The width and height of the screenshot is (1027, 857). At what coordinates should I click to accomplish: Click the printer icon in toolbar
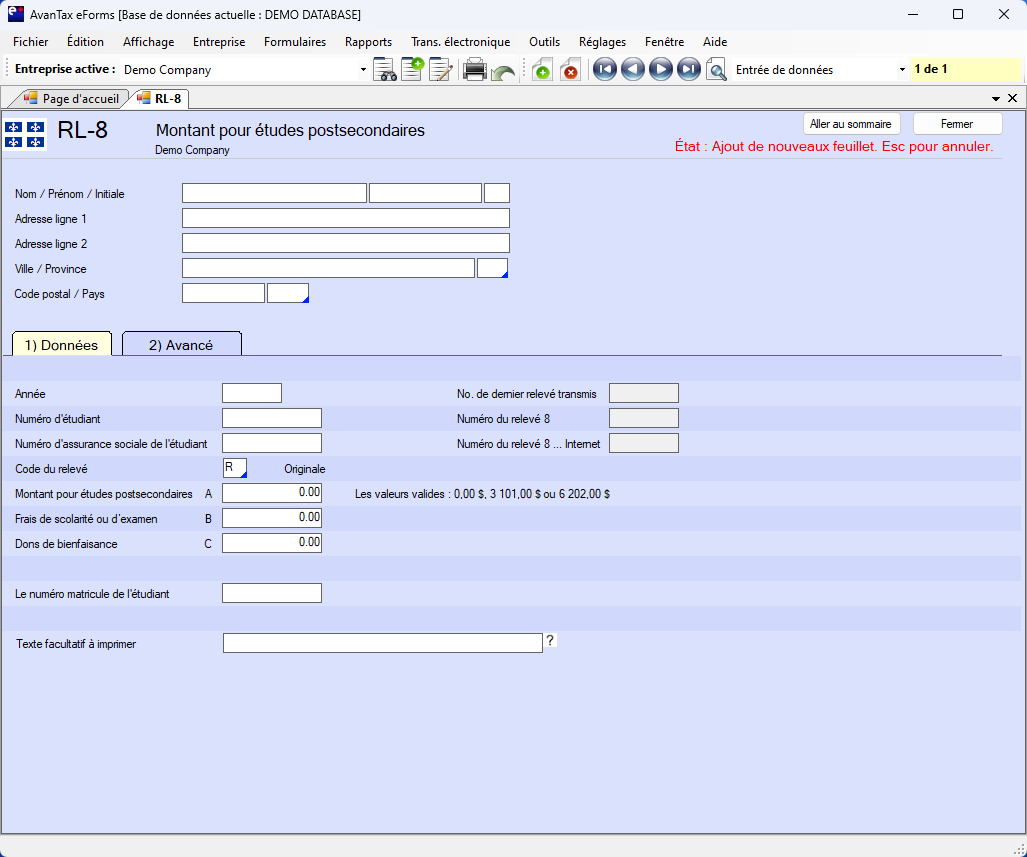click(475, 70)
